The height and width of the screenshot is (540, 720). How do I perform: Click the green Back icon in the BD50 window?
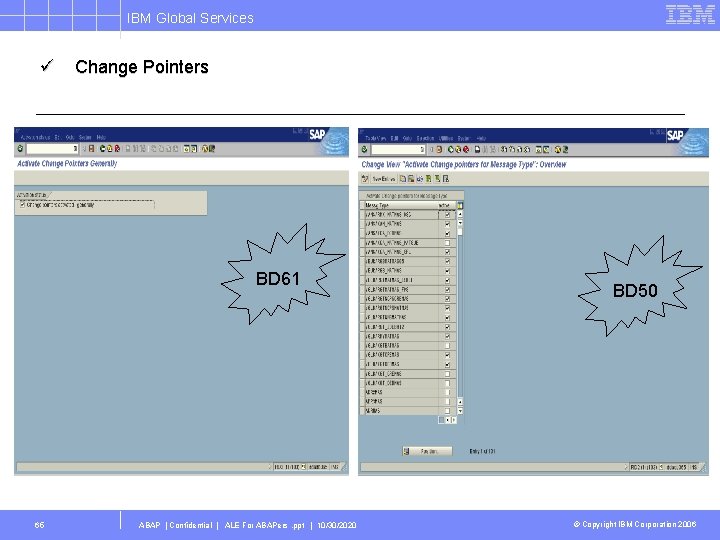pyautogui.click(x=450, y=149)
